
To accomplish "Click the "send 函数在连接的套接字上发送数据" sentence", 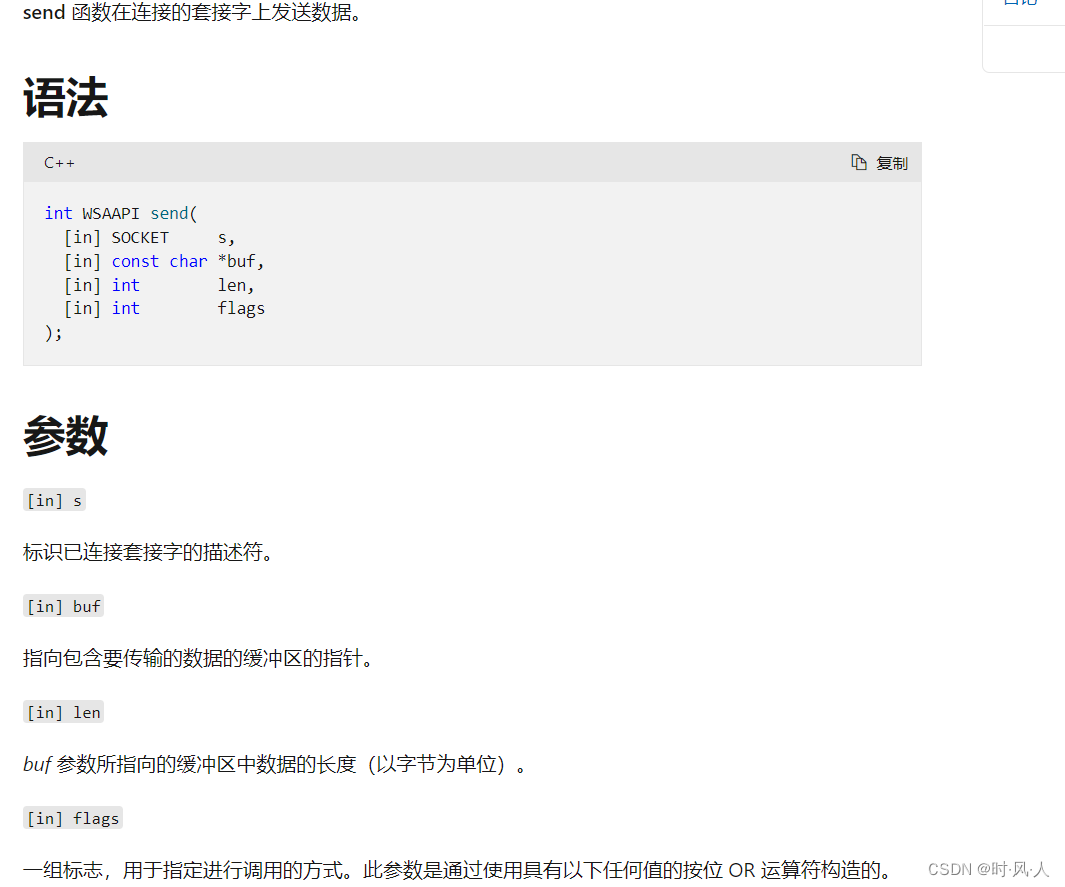I will (x=192, y=12).
